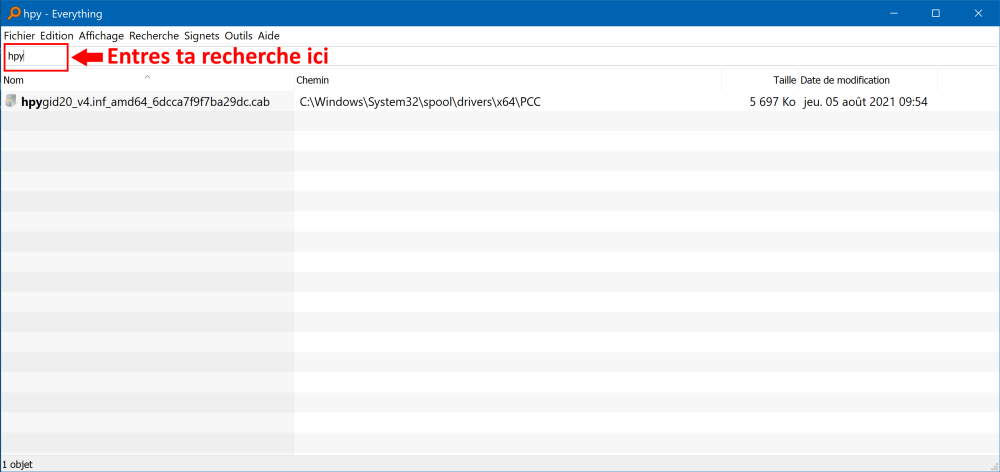Open the Signets menu

tap(202, 36)
